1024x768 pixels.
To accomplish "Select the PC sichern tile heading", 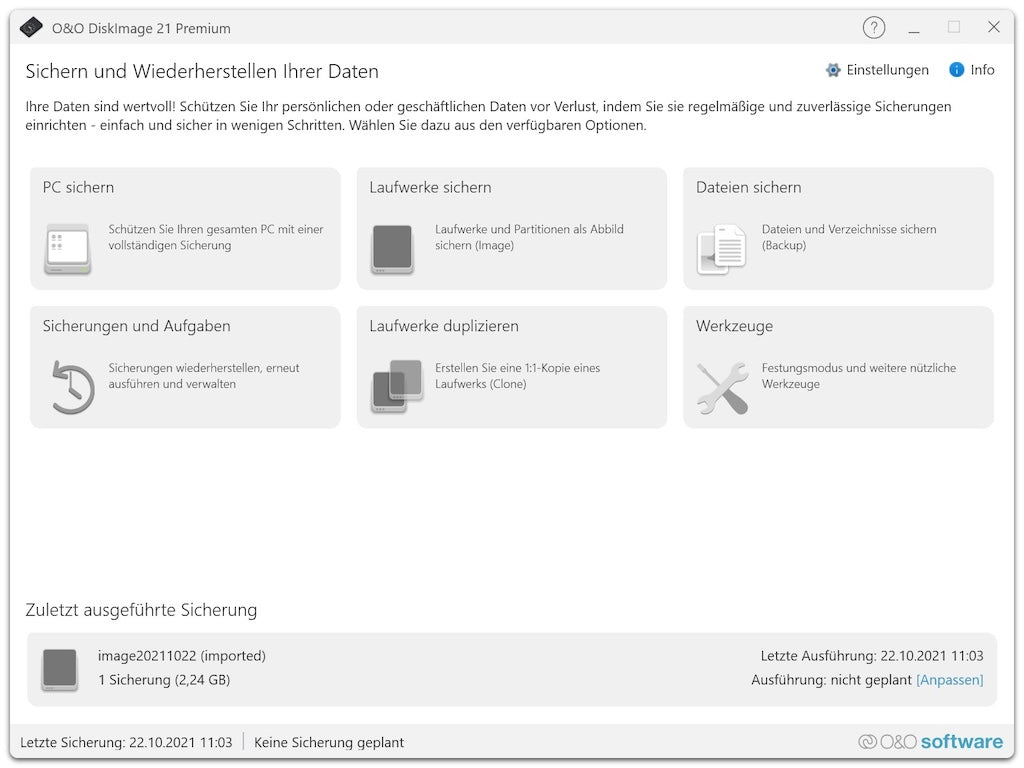I will tap(78, 187).
